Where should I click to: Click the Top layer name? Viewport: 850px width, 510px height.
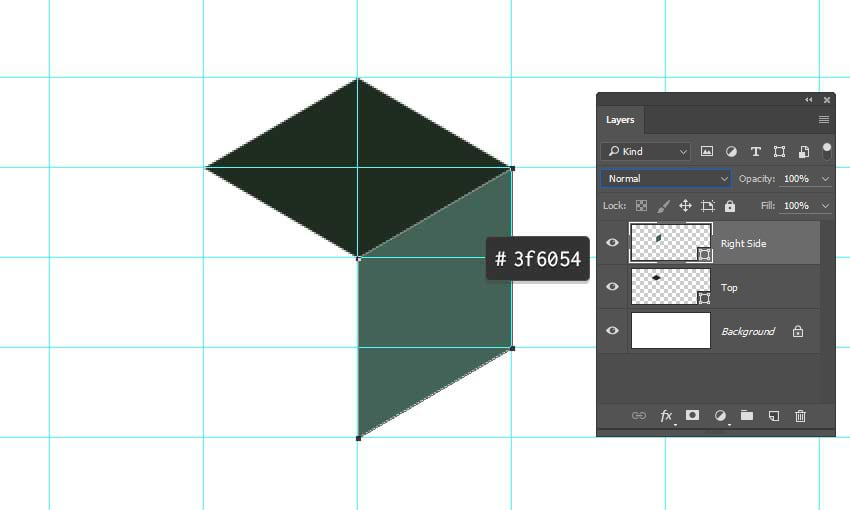point(729,287)
